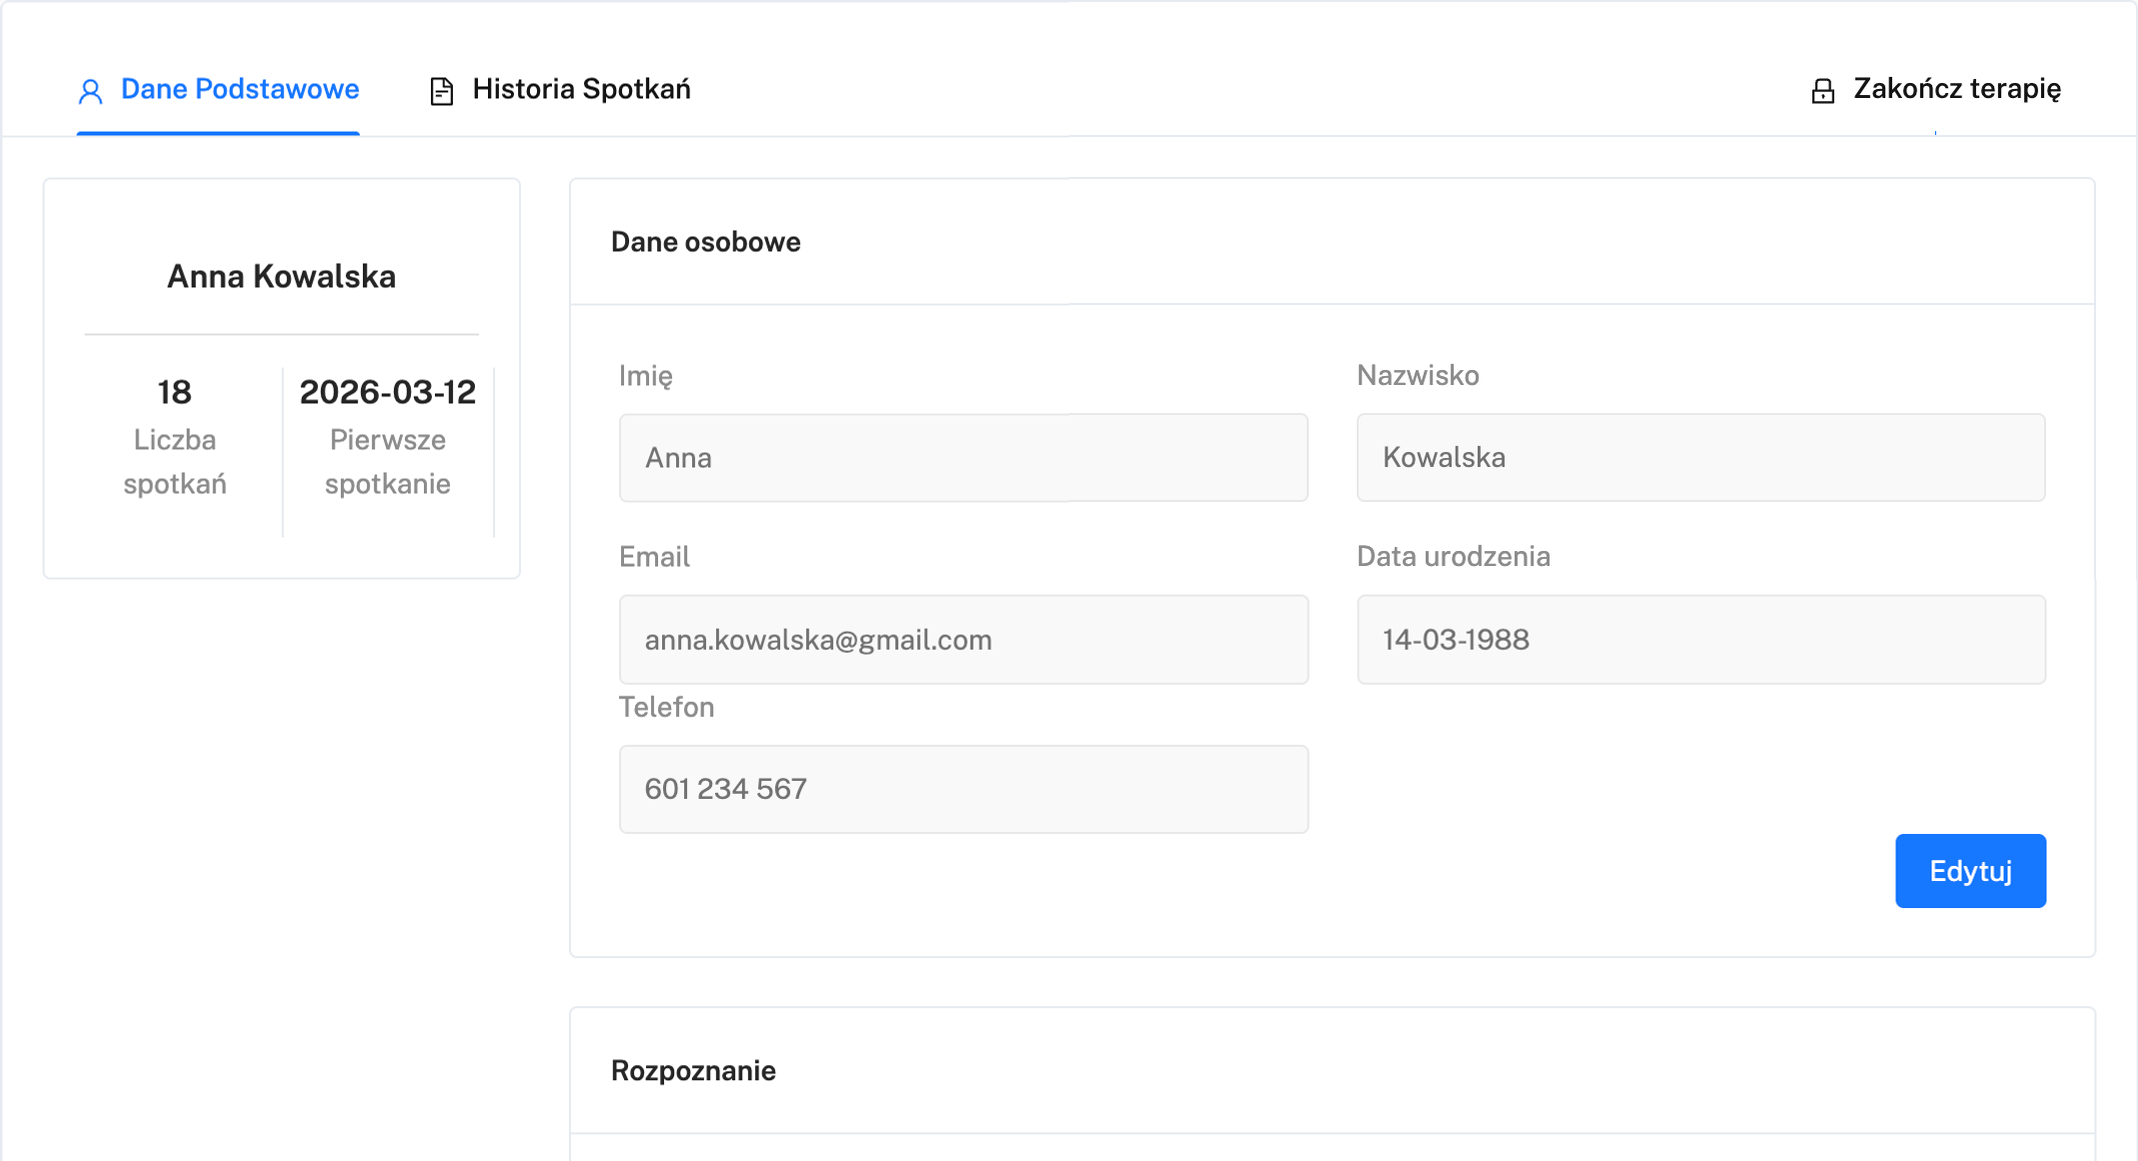Select the Email input field
This screenshot has height=1161, width=2138.
tap(963, 640)
